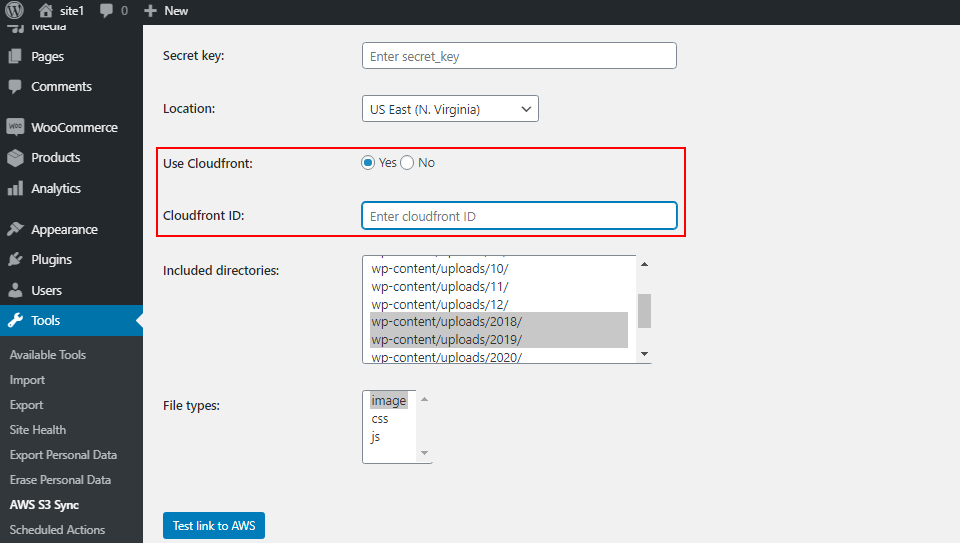Image resolution: width=960 pixels, height=543 pixels.
Task: Open Export Personal Data link
Action: (x=63, y=455)
